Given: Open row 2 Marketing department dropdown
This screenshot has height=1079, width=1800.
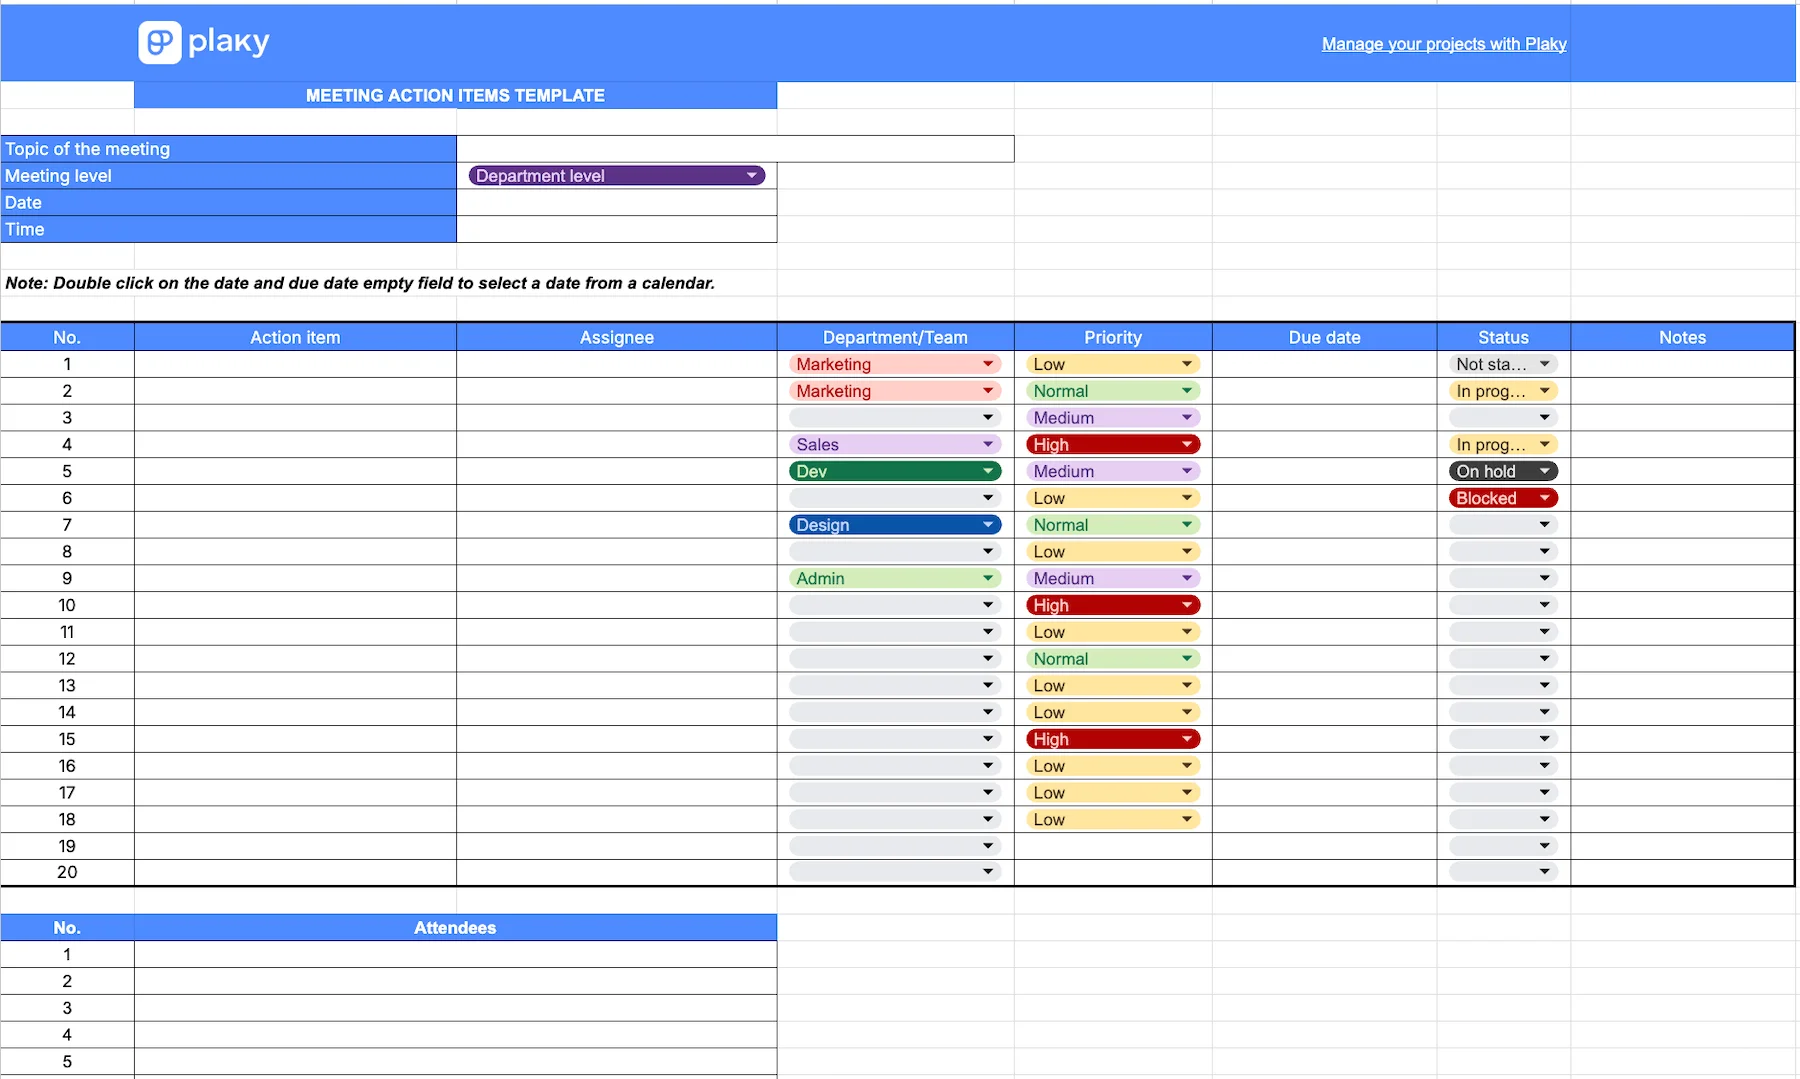Looking at the screenshot, I should (895, 391).
